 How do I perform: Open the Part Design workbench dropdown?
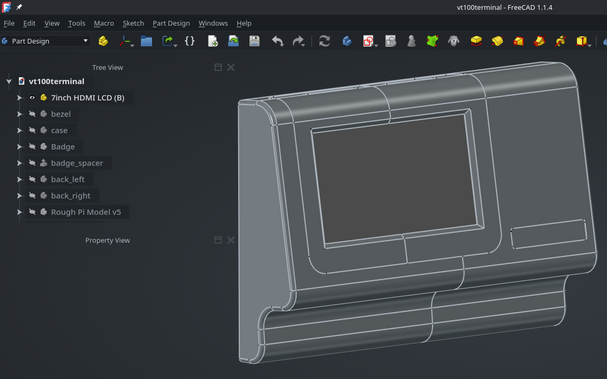(x=45, y=41)
